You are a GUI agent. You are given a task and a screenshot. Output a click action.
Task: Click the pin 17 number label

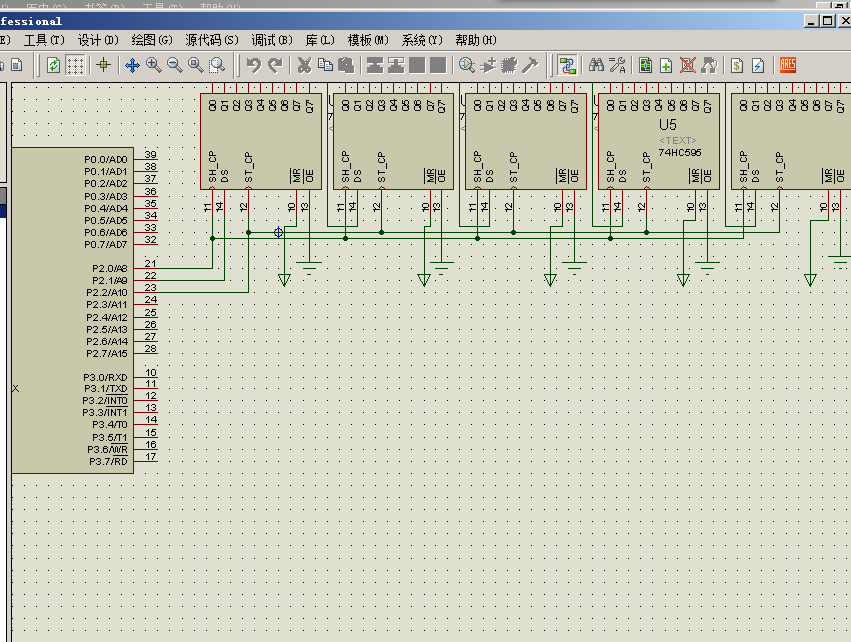click(151, 456)
